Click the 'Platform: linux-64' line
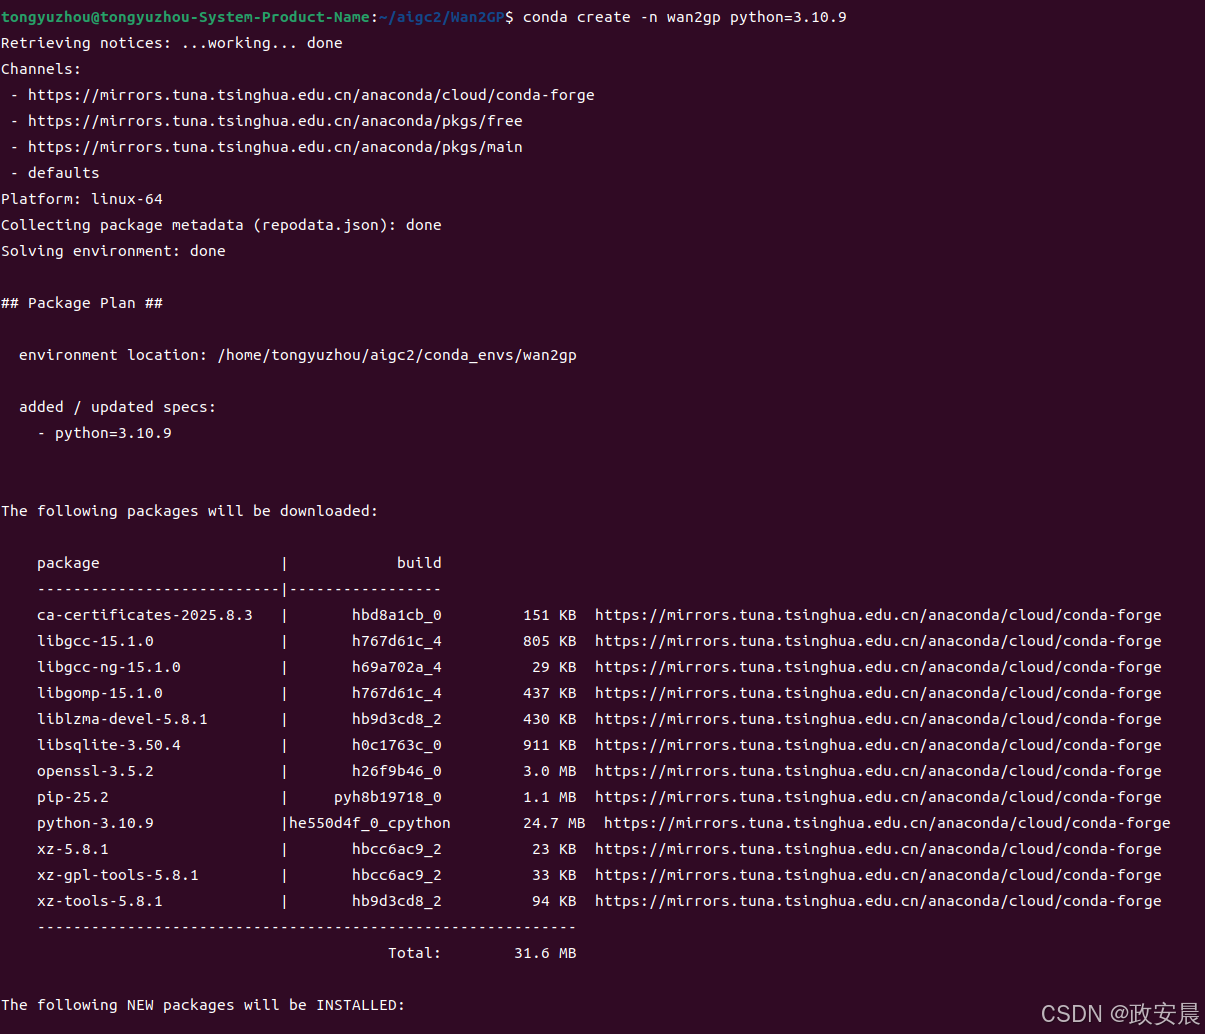Image resolution: width=1205 pixels, height=1034 pixels. click(x=82, y=199)
